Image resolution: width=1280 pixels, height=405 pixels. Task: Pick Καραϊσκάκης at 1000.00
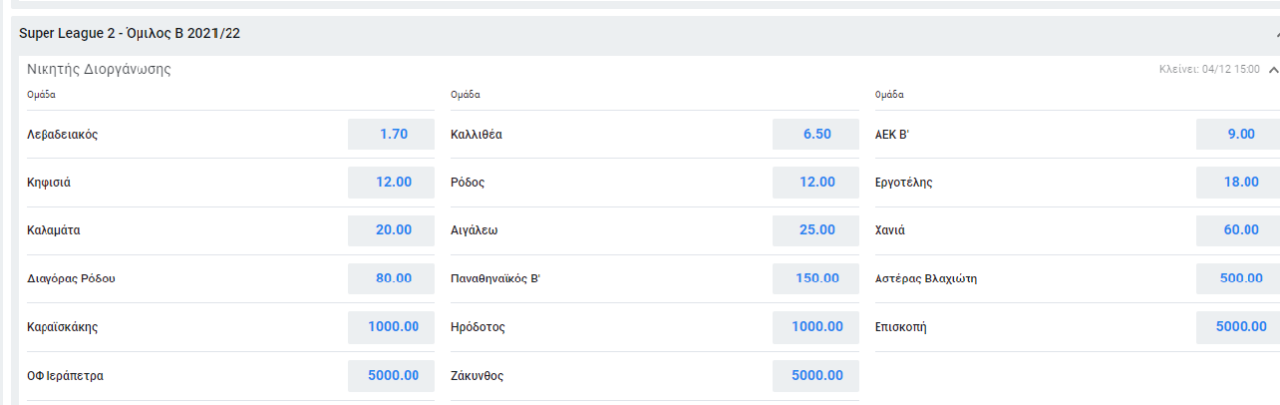392,326
